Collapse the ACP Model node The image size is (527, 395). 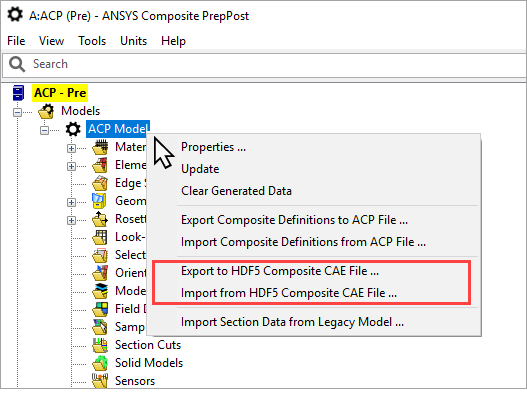click(x=44, y=130)
